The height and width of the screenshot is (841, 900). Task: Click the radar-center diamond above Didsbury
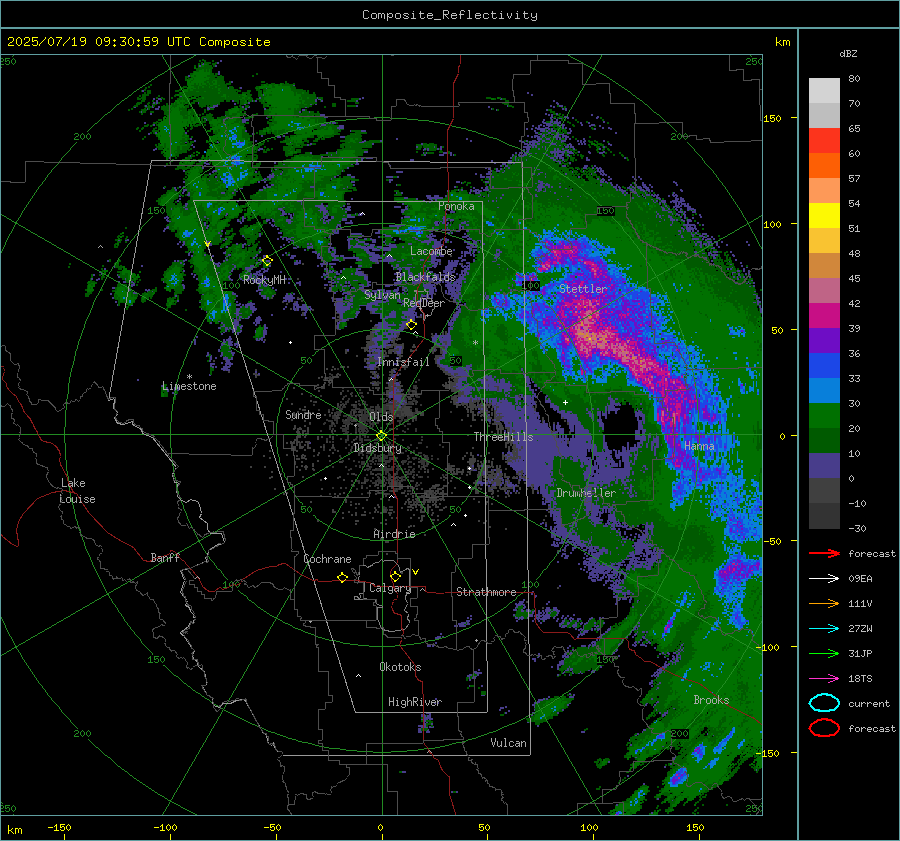click(381, 436)
